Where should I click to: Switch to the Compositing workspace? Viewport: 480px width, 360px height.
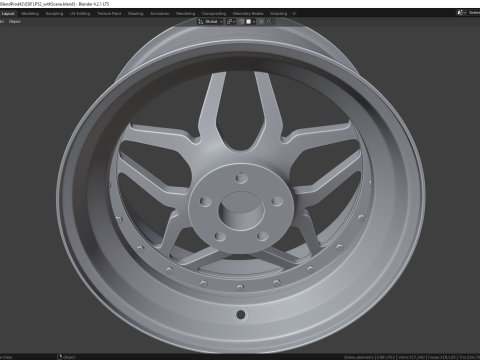[x=214, y=14]
